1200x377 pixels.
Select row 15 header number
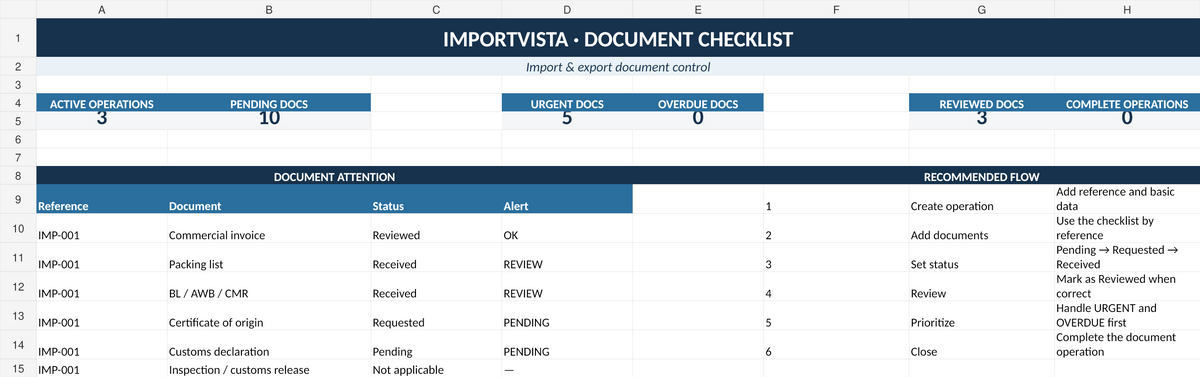[18, 369]
